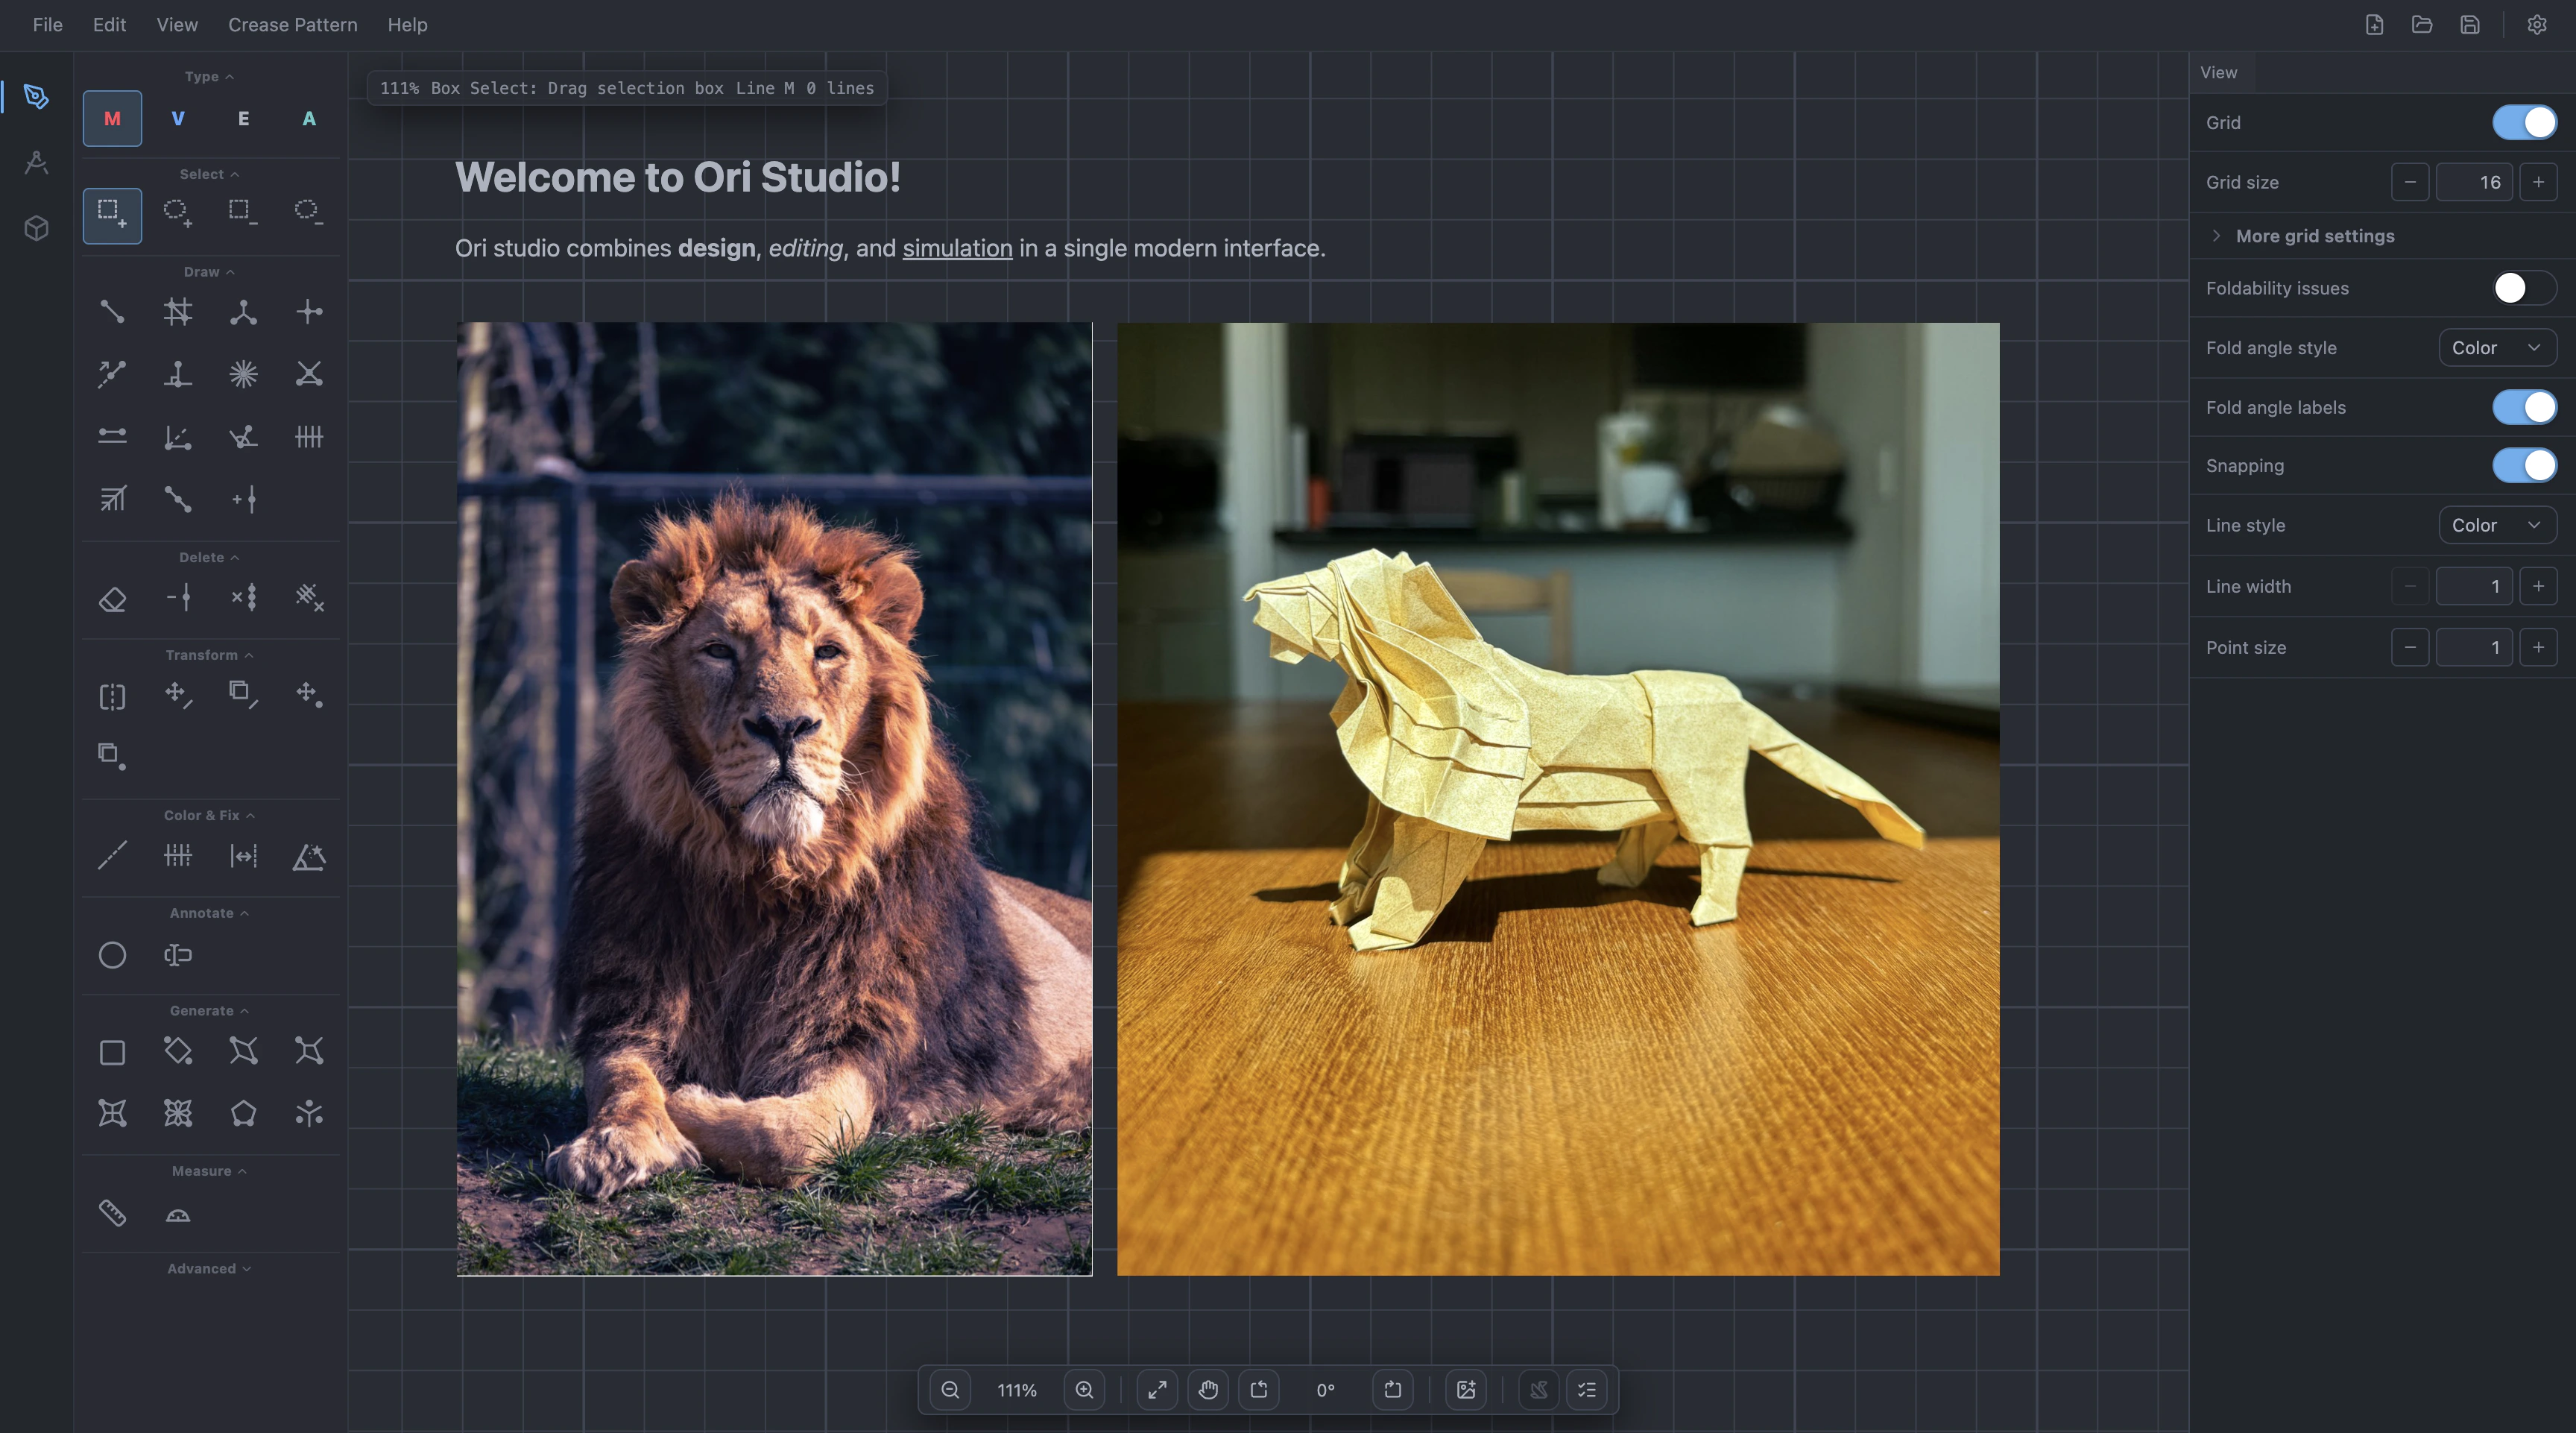The height and width of the screenshot is (1433, 2576).
Task: Click the save file icon
Action: tap(2470, 25)
